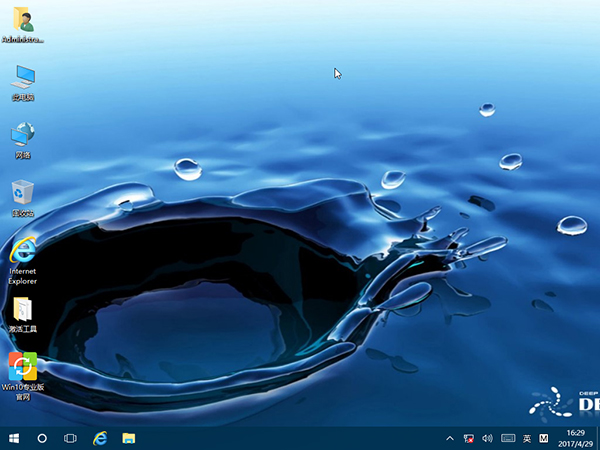Click the M input method tray icon
Image resolution: width=600 pixels, height=450 pixels.
(x=544, y=438)
